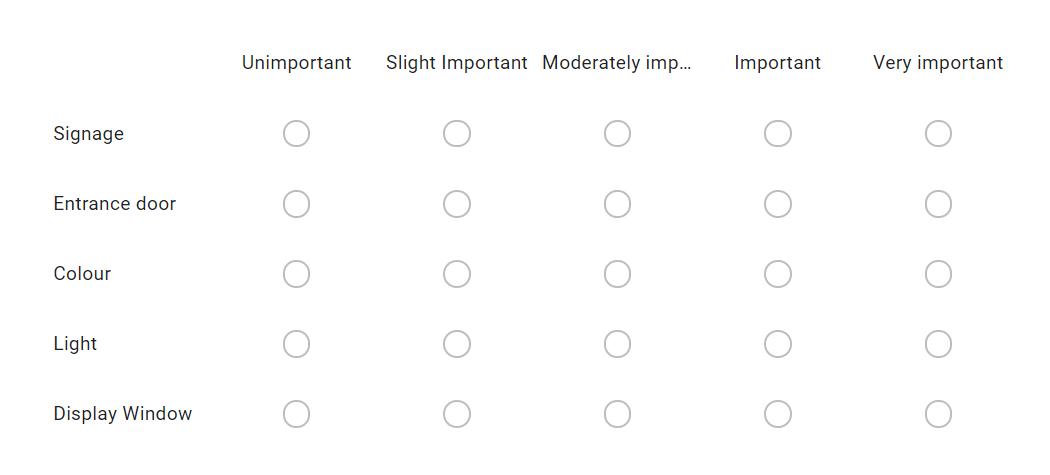Choose Important for Colour row
The height and width of the screenshot is (475, 1050).
coord(778,274)
